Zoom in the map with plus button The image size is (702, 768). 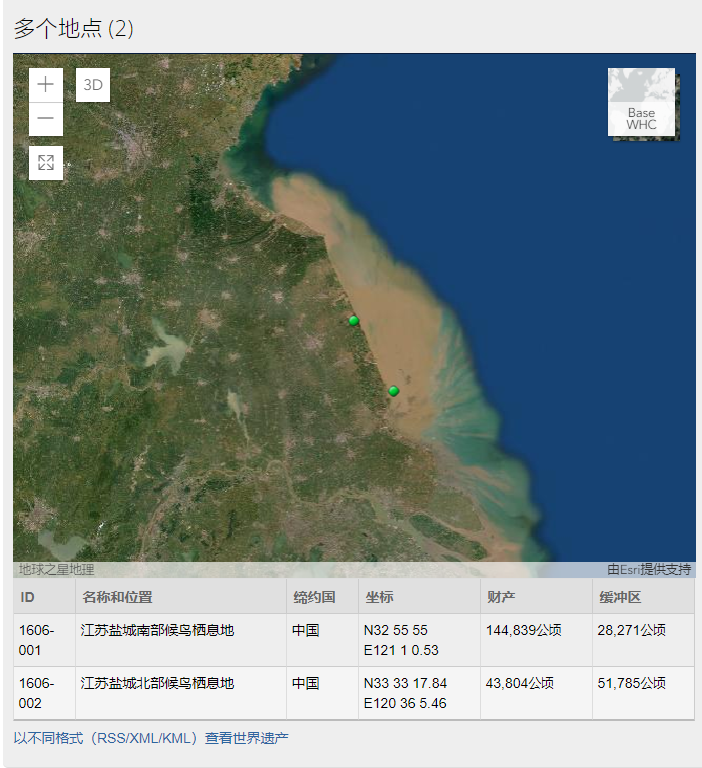coord(46,85)
